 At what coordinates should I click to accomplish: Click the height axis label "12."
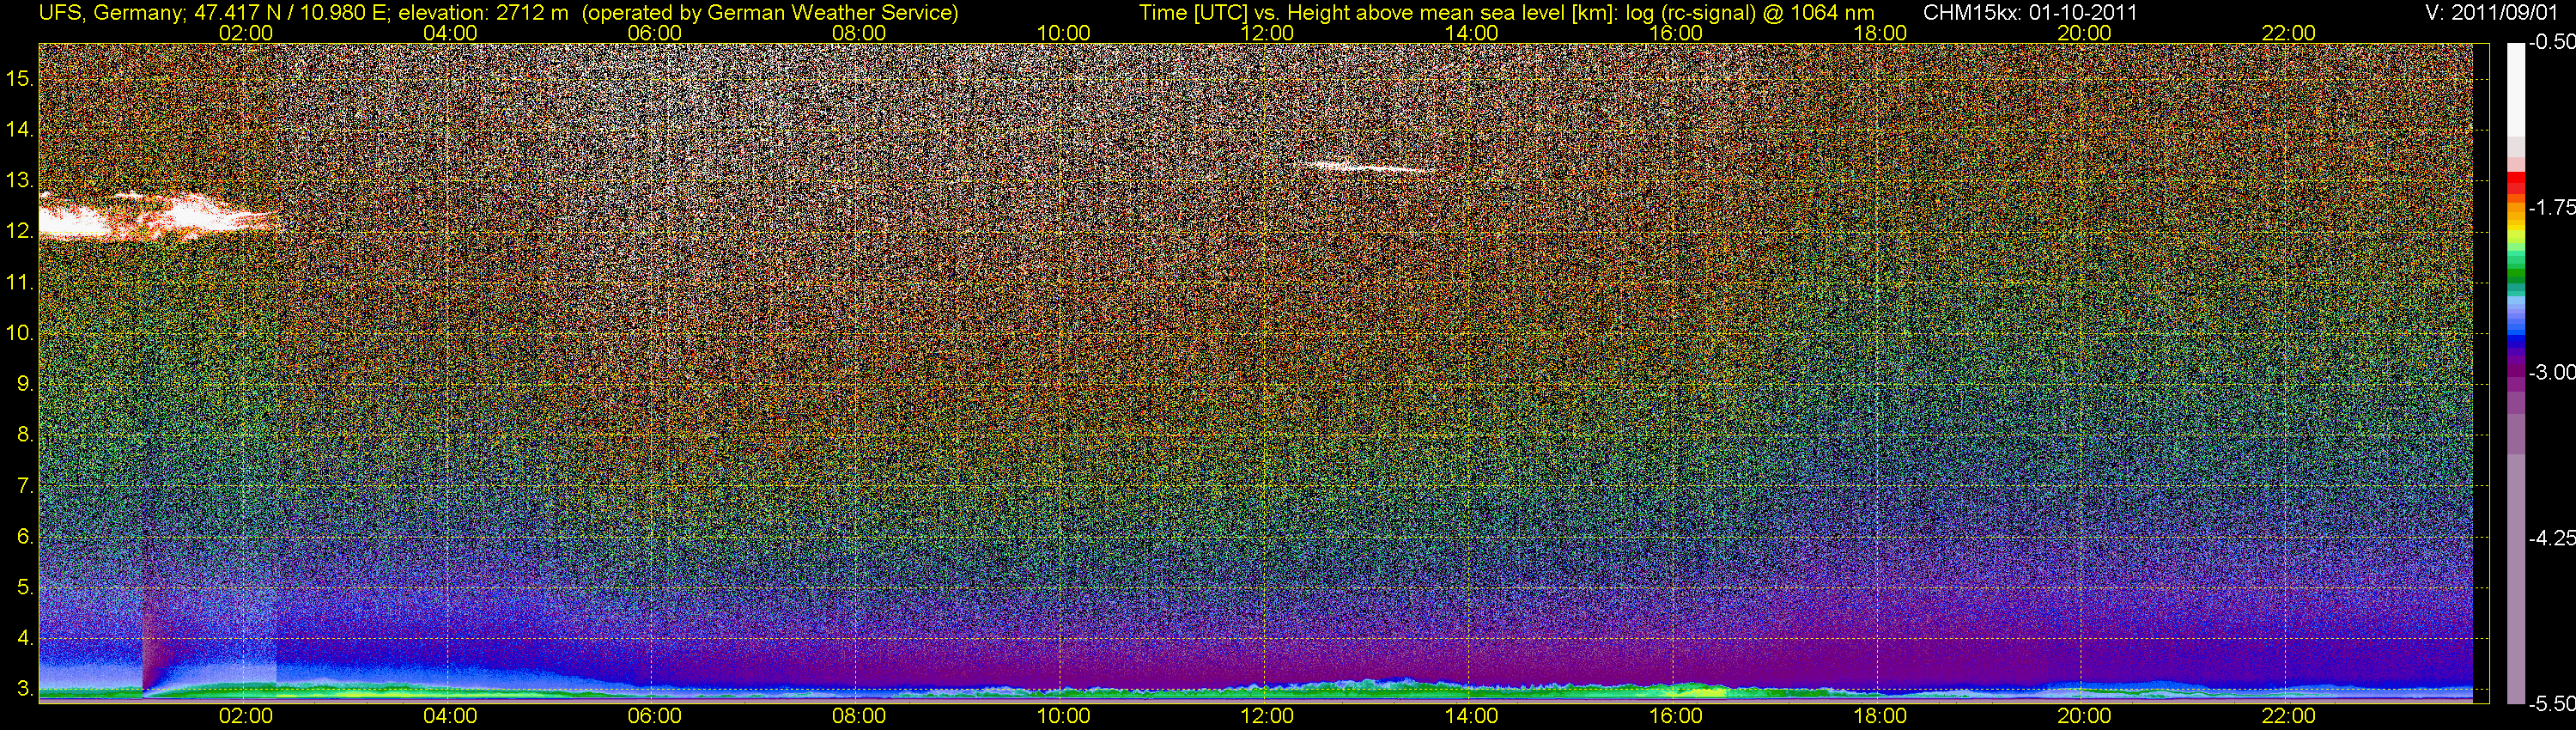[21, 231]
